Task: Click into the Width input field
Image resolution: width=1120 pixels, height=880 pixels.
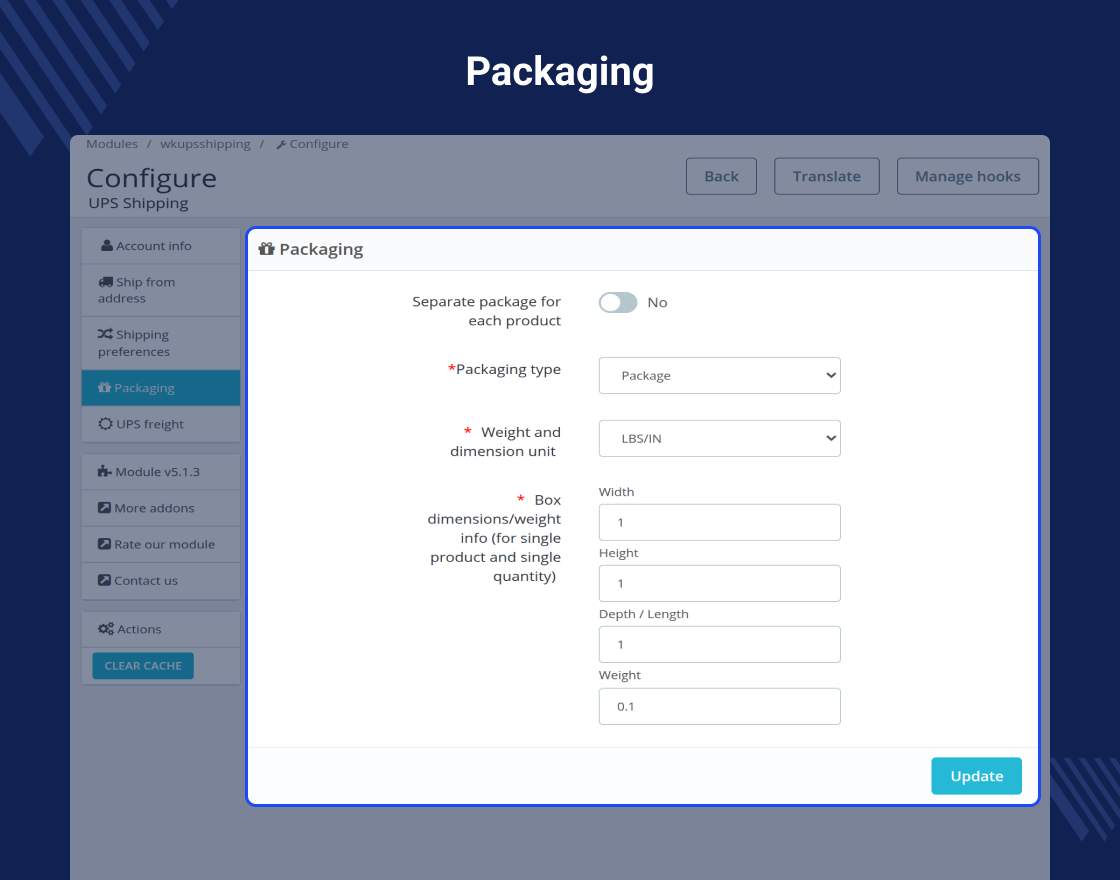Action: pyautogui.click(x=720, y=523)
